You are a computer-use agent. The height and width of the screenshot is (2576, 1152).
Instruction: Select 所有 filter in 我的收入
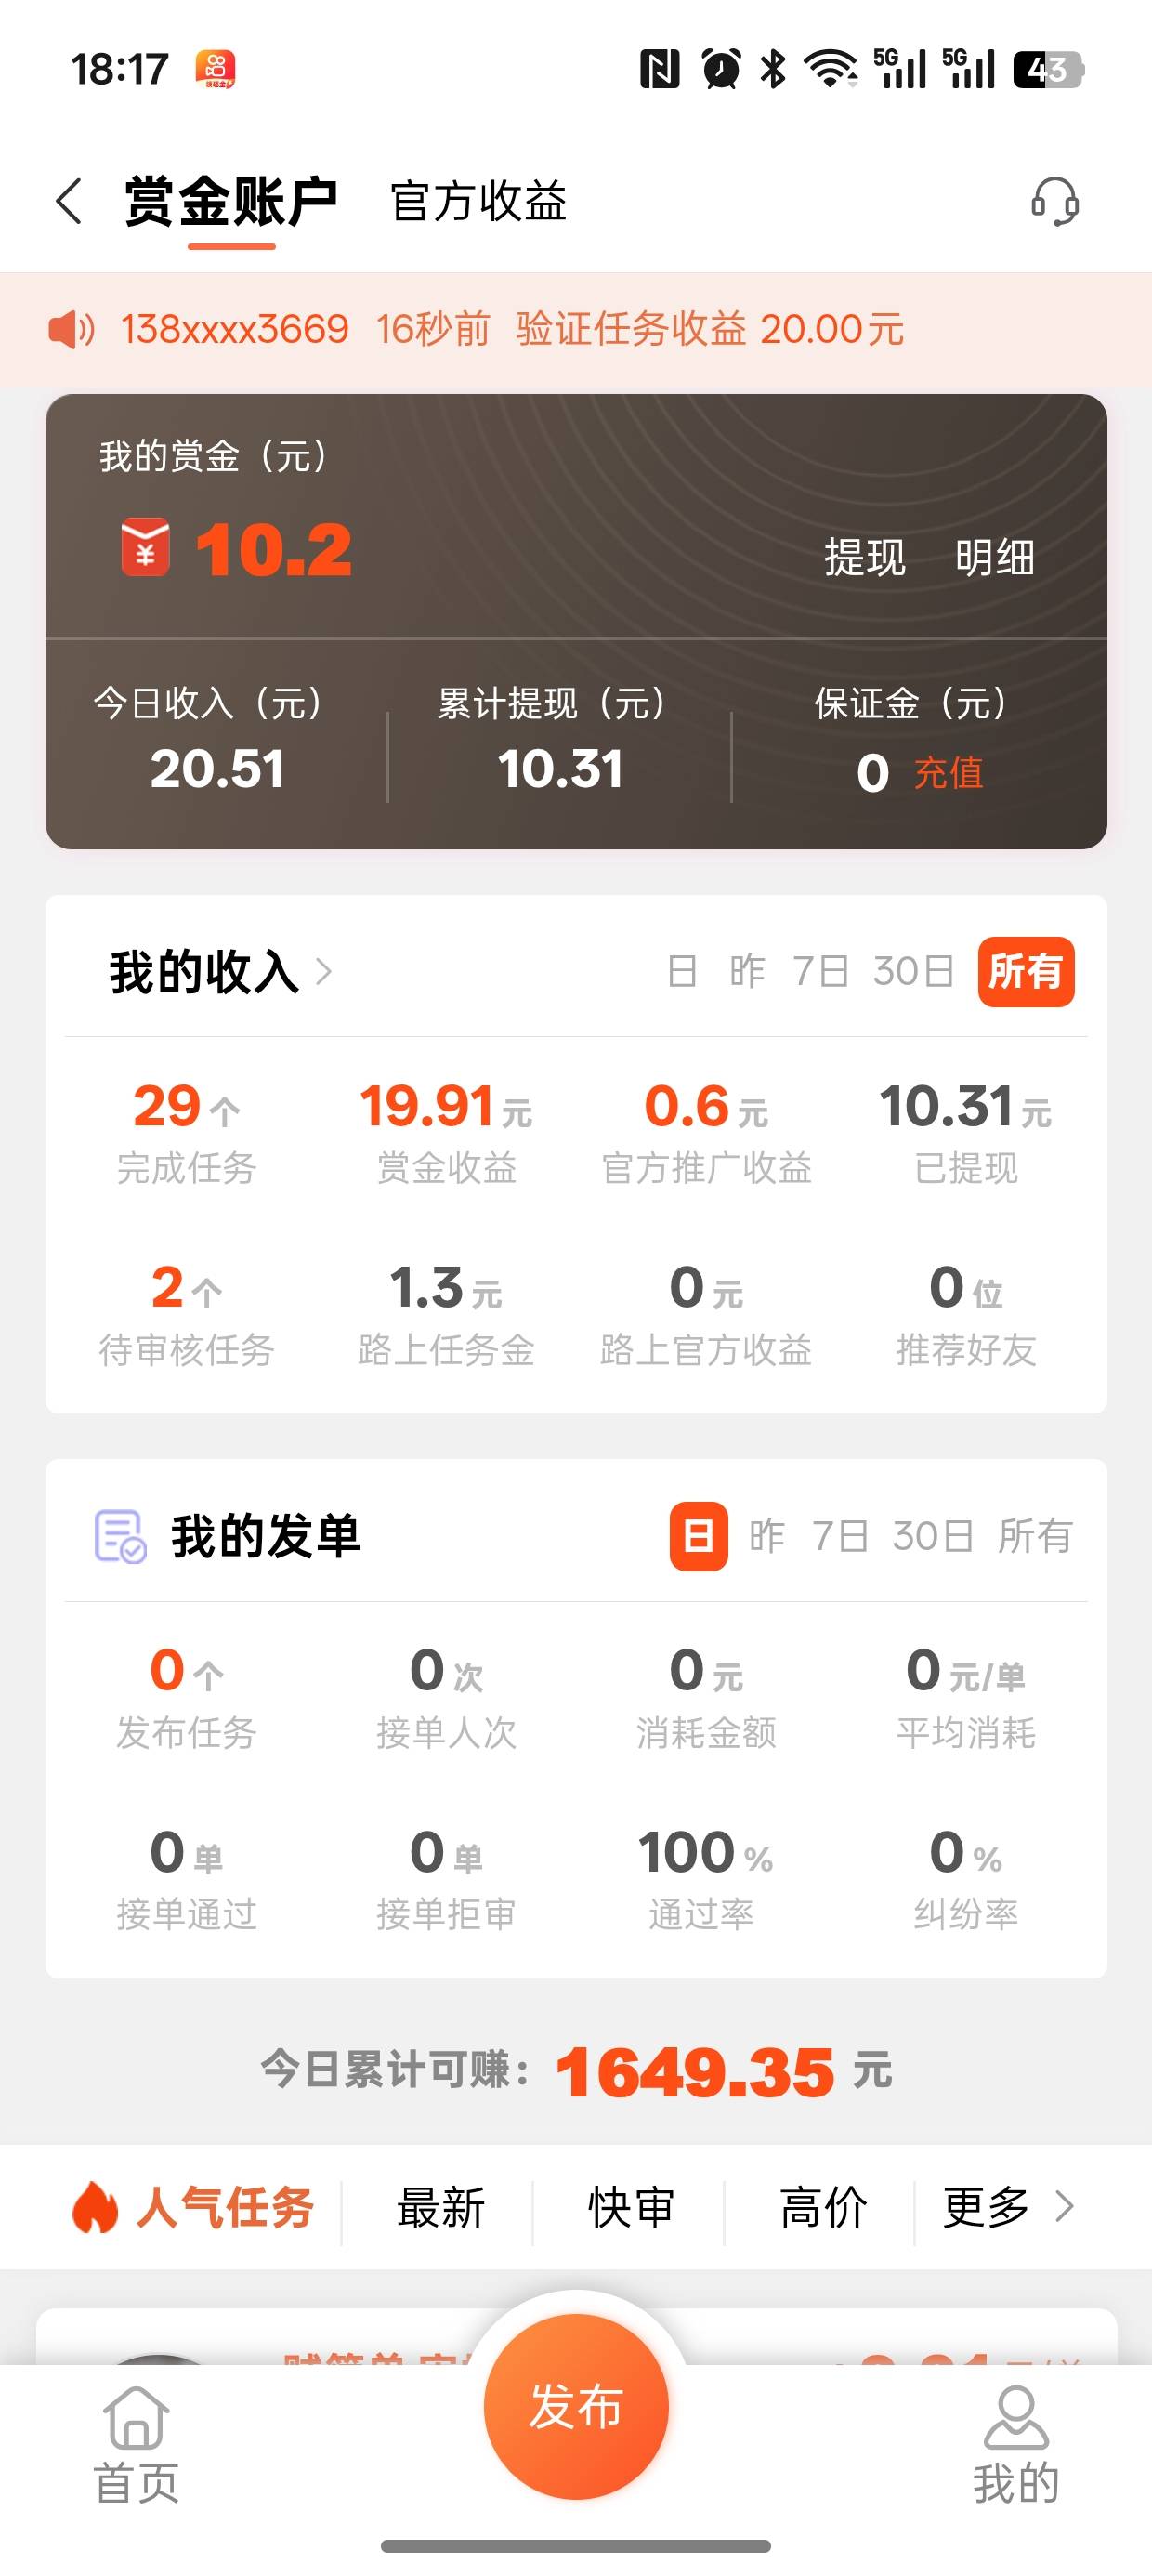coord(1025,971)
